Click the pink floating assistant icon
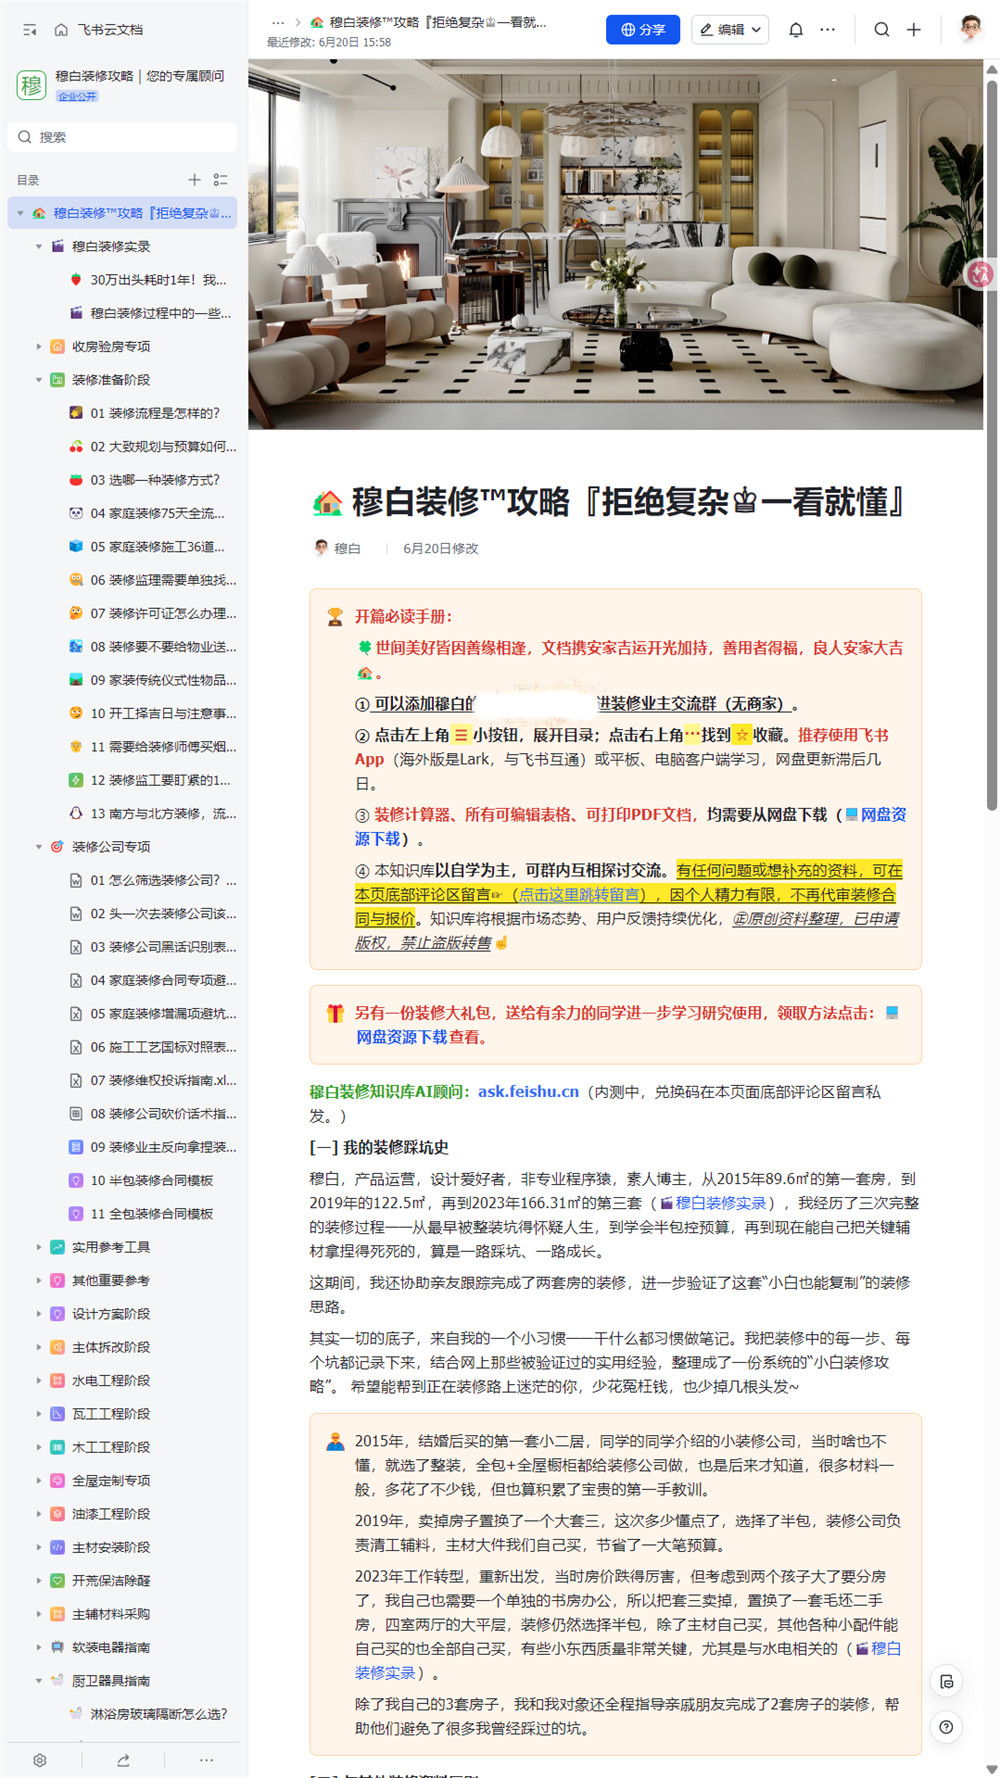1000x1778 pixels. pyautogui.click(x=980, y=274)
